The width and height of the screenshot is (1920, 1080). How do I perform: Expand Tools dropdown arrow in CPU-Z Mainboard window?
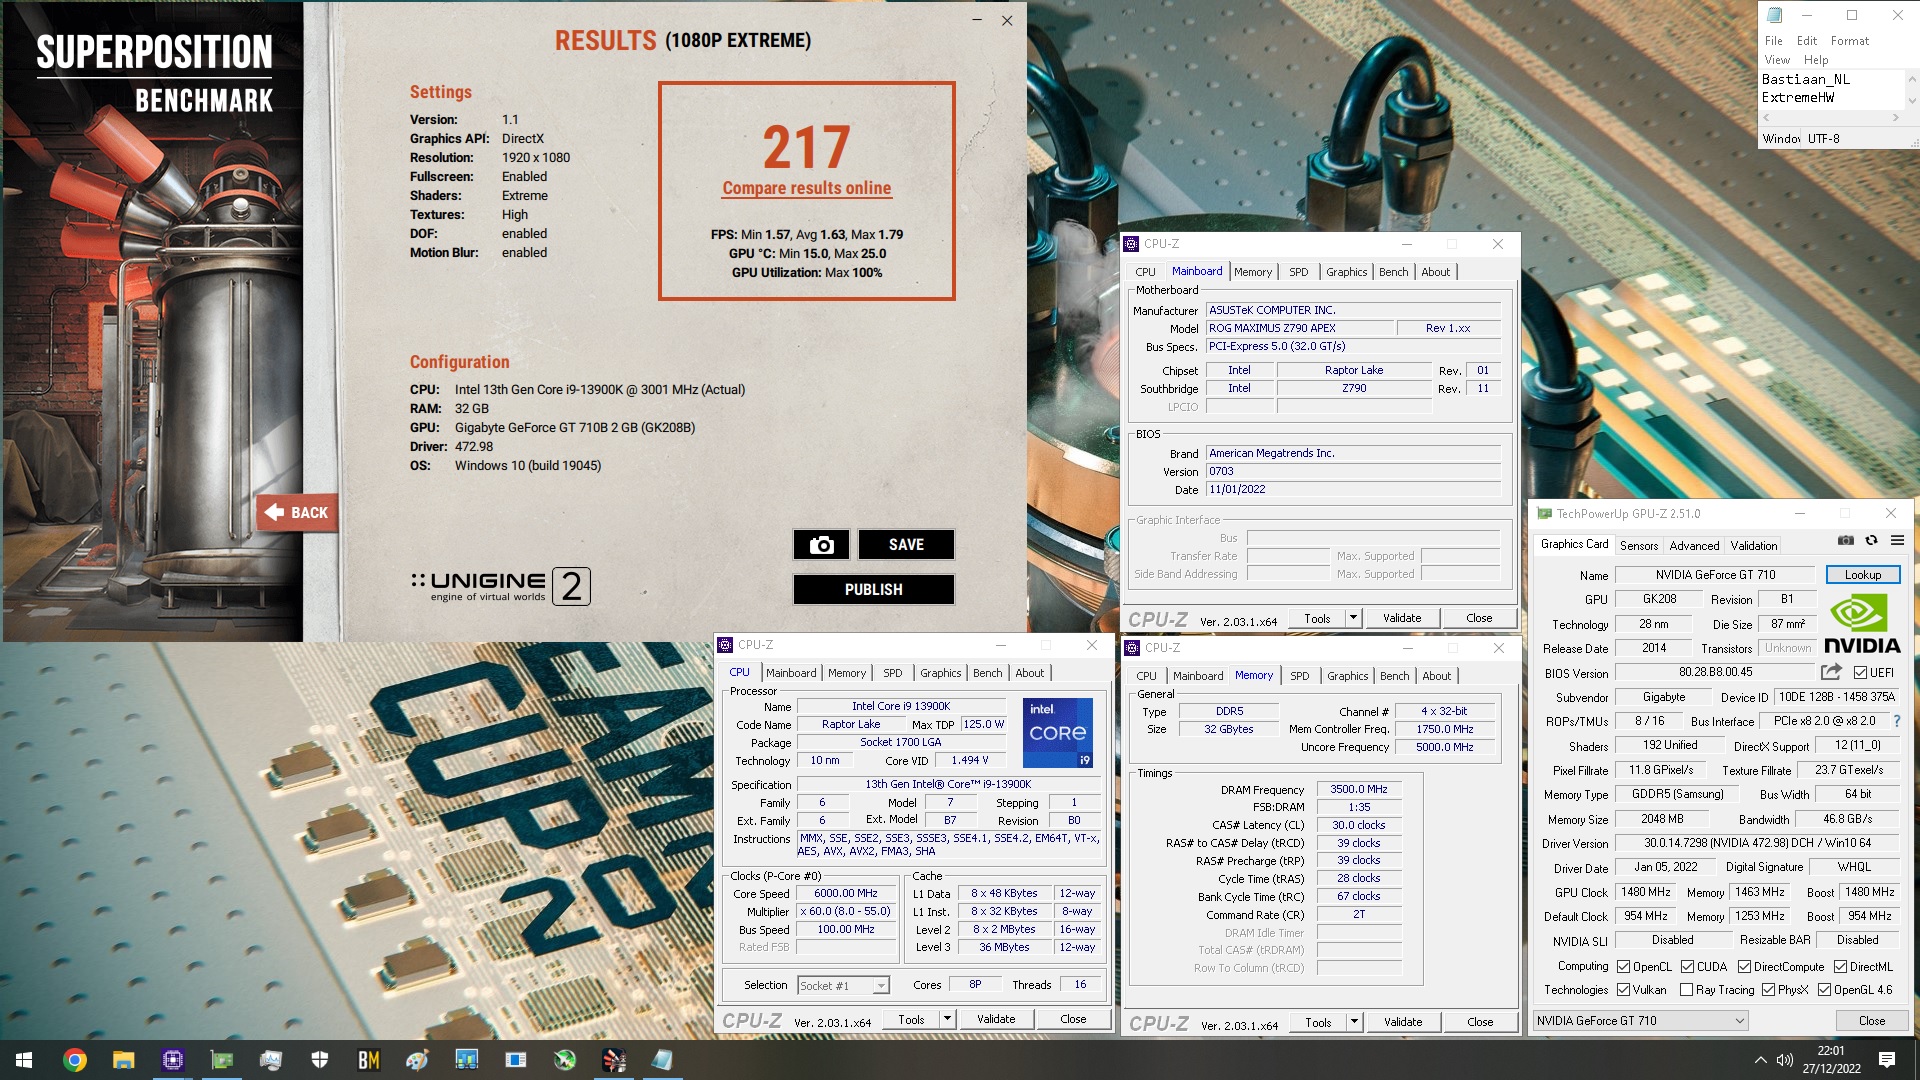(1353, 618)
